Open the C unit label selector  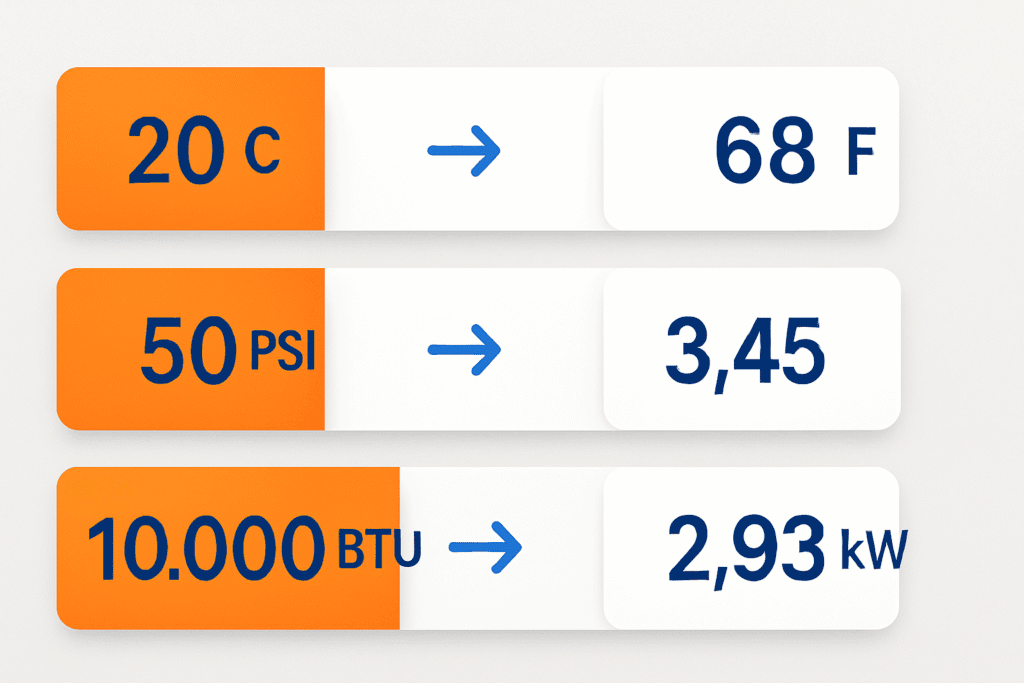[x=263, y=151]
